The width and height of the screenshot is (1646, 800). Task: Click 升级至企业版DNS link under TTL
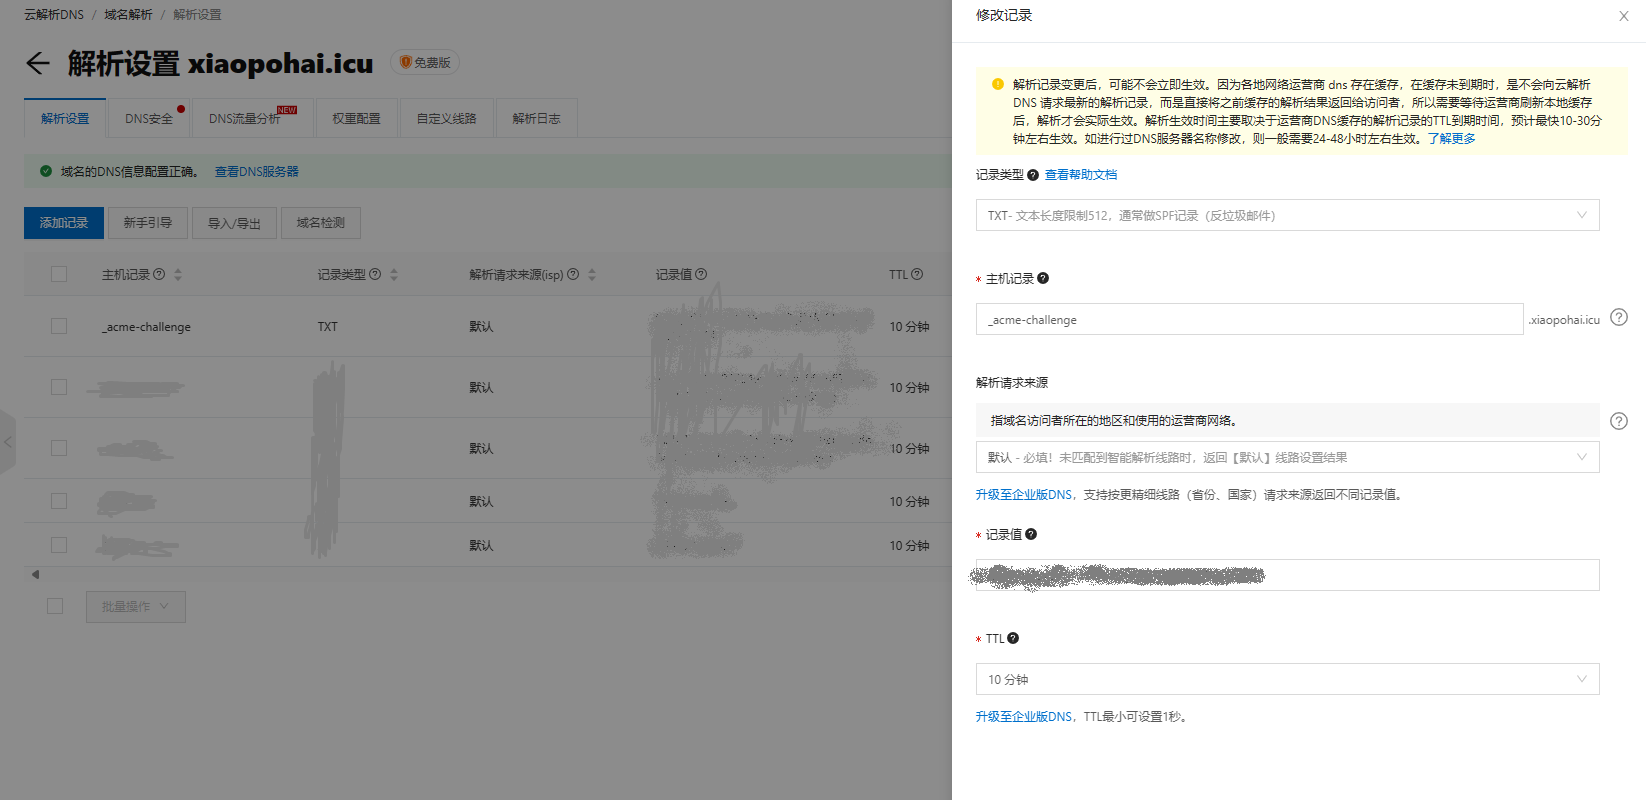1025,717
